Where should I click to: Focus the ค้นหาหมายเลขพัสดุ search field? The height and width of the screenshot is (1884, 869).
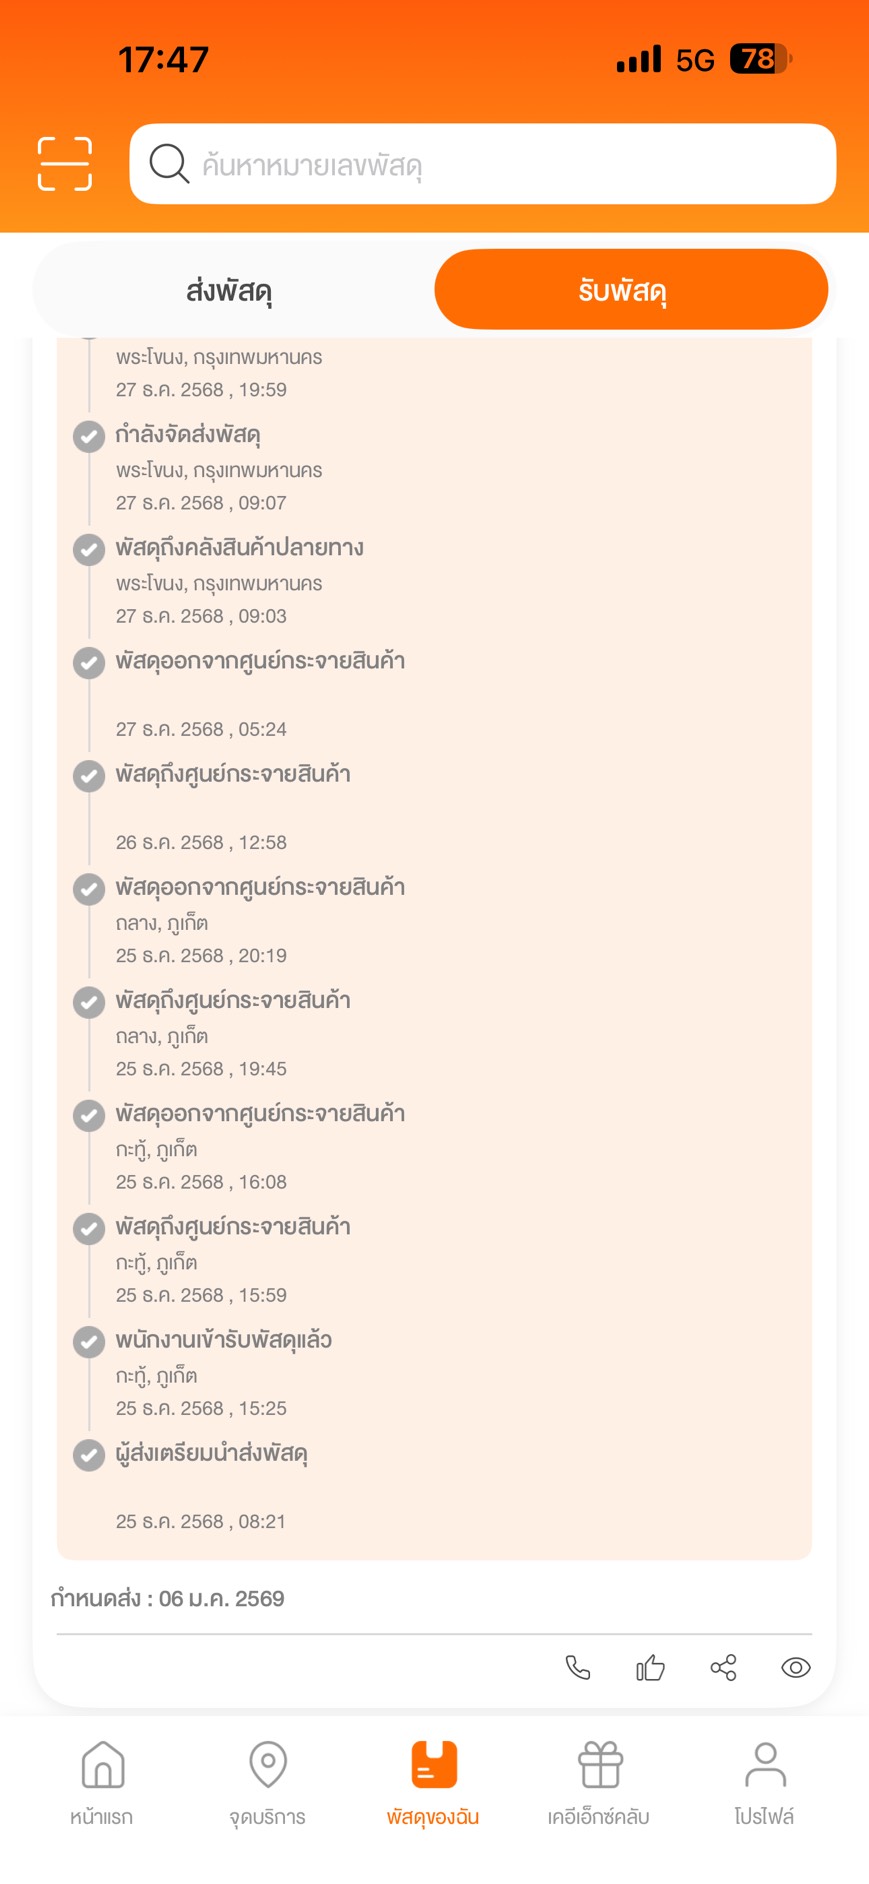(x=483, y=164)
